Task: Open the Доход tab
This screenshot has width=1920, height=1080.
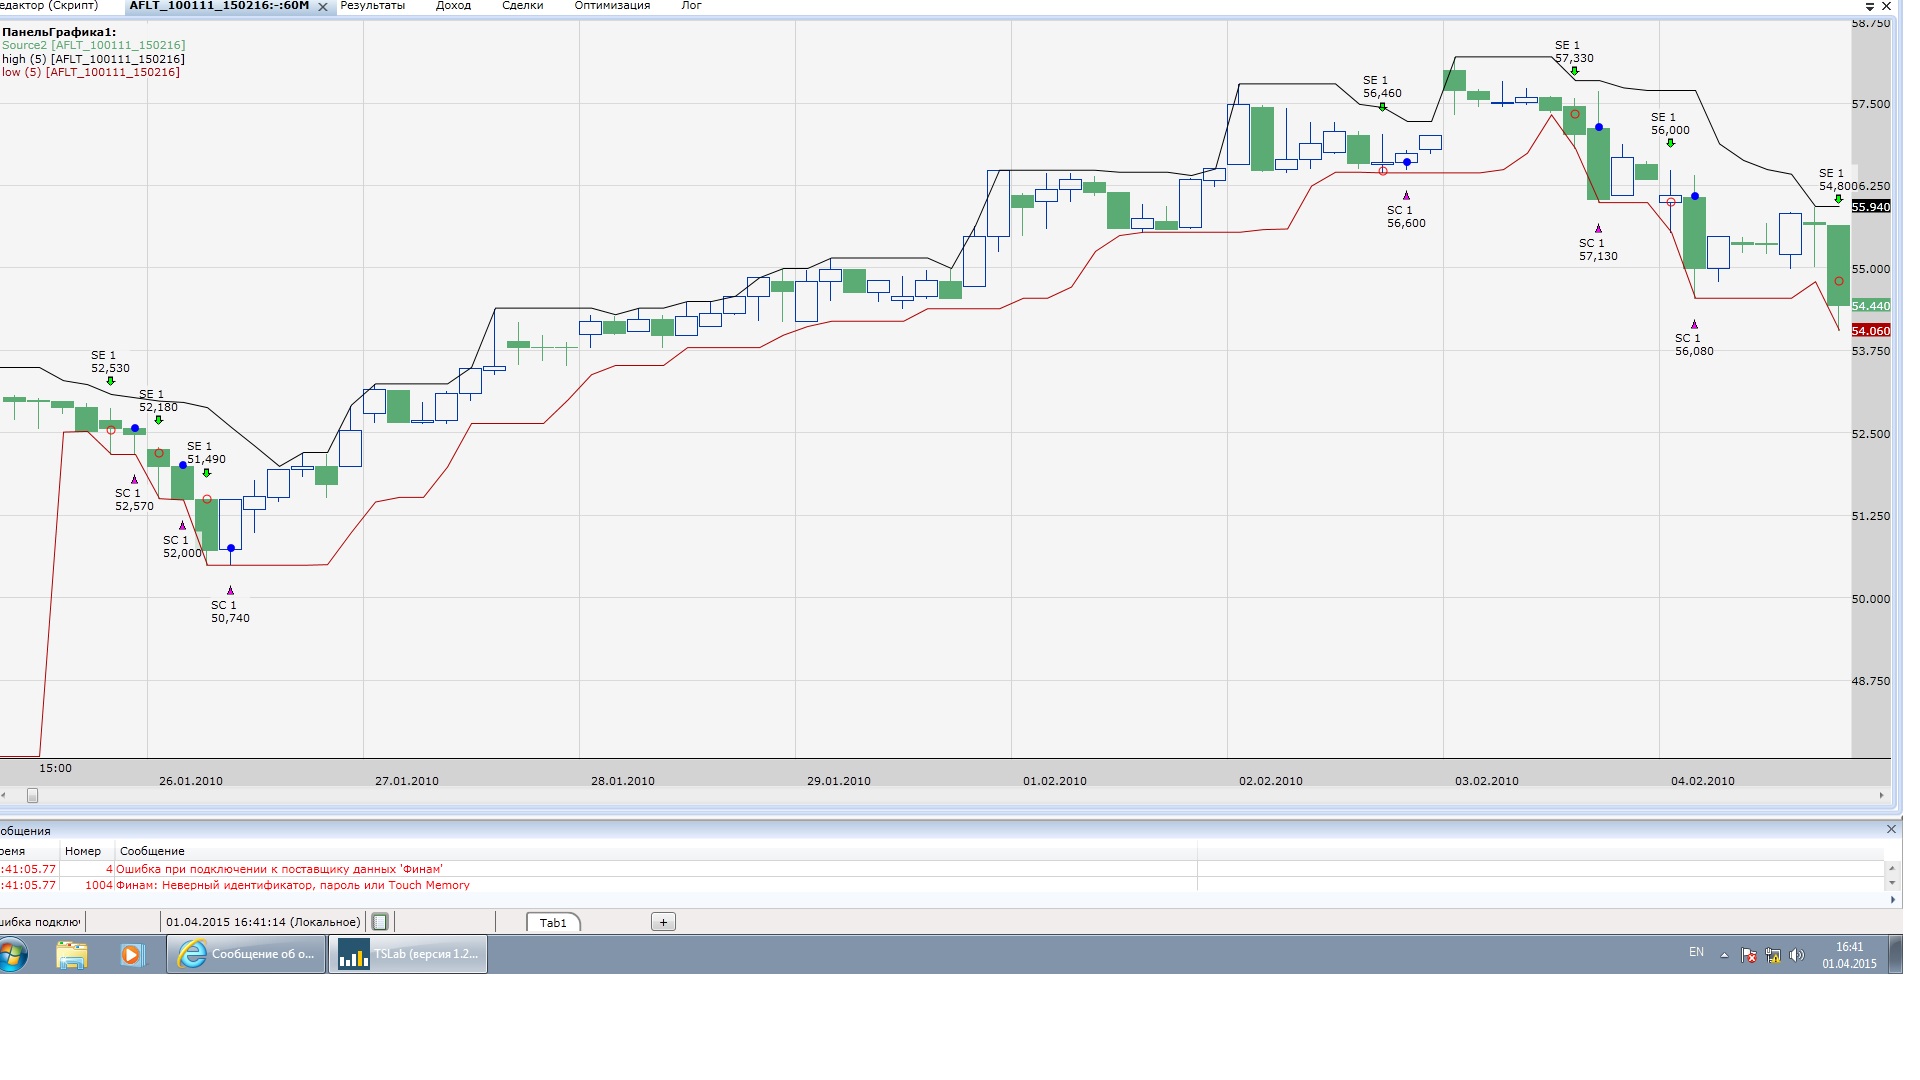Action: (453, 6)
